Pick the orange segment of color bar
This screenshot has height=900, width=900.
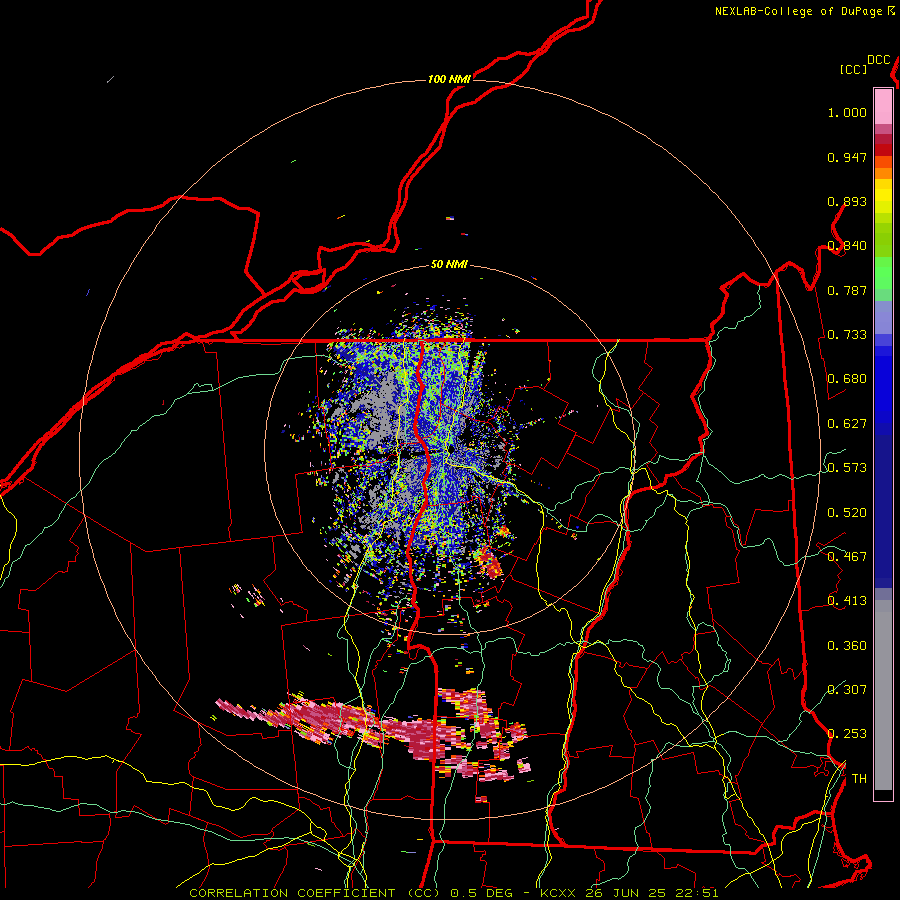click(x=883, y=173)
